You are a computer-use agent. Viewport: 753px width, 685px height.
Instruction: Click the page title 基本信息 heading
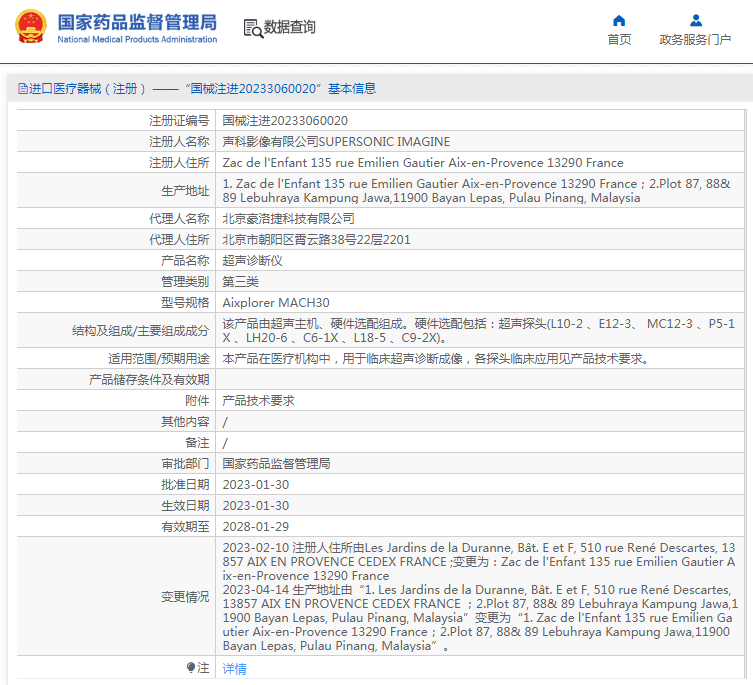coord(352,88)
